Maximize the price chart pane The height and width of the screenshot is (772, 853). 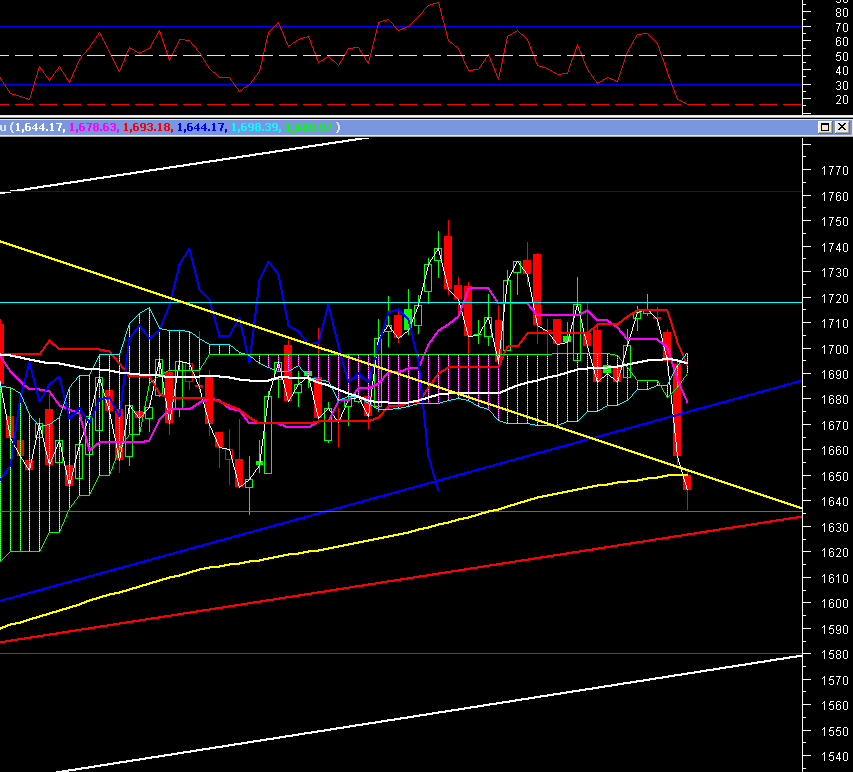coord(825,127)
